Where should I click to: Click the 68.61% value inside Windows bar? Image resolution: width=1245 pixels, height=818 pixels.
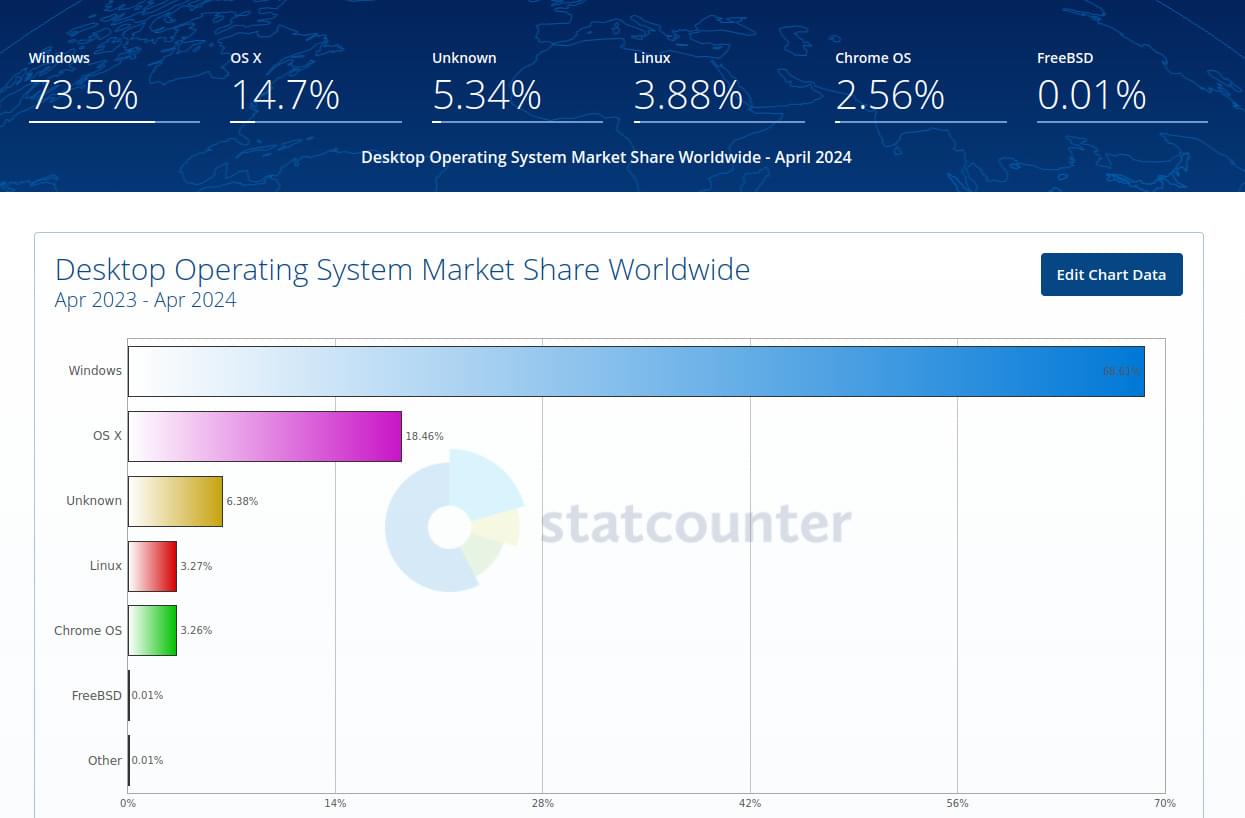point(1121,371)
